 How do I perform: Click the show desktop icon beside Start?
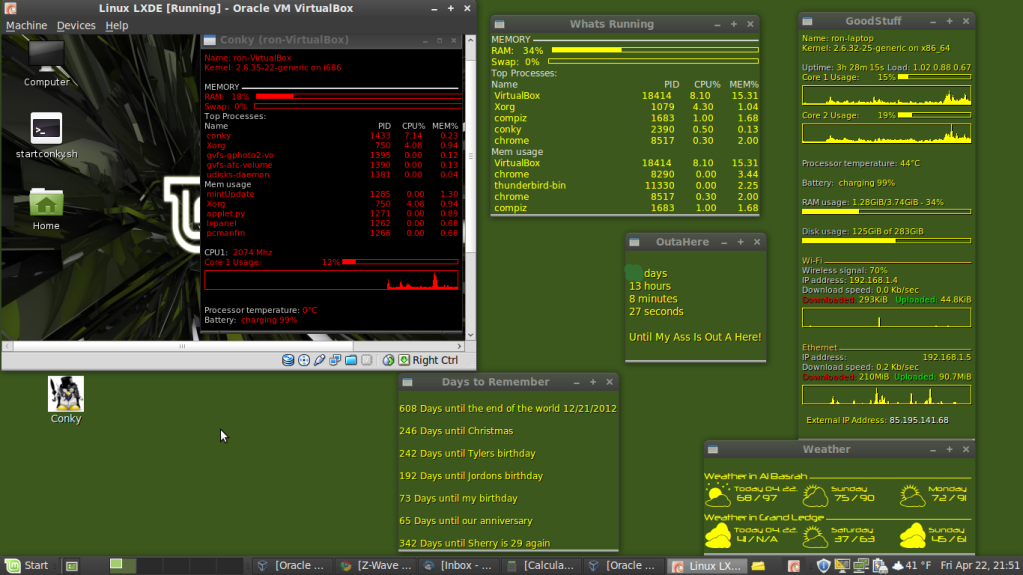point(72,566)
